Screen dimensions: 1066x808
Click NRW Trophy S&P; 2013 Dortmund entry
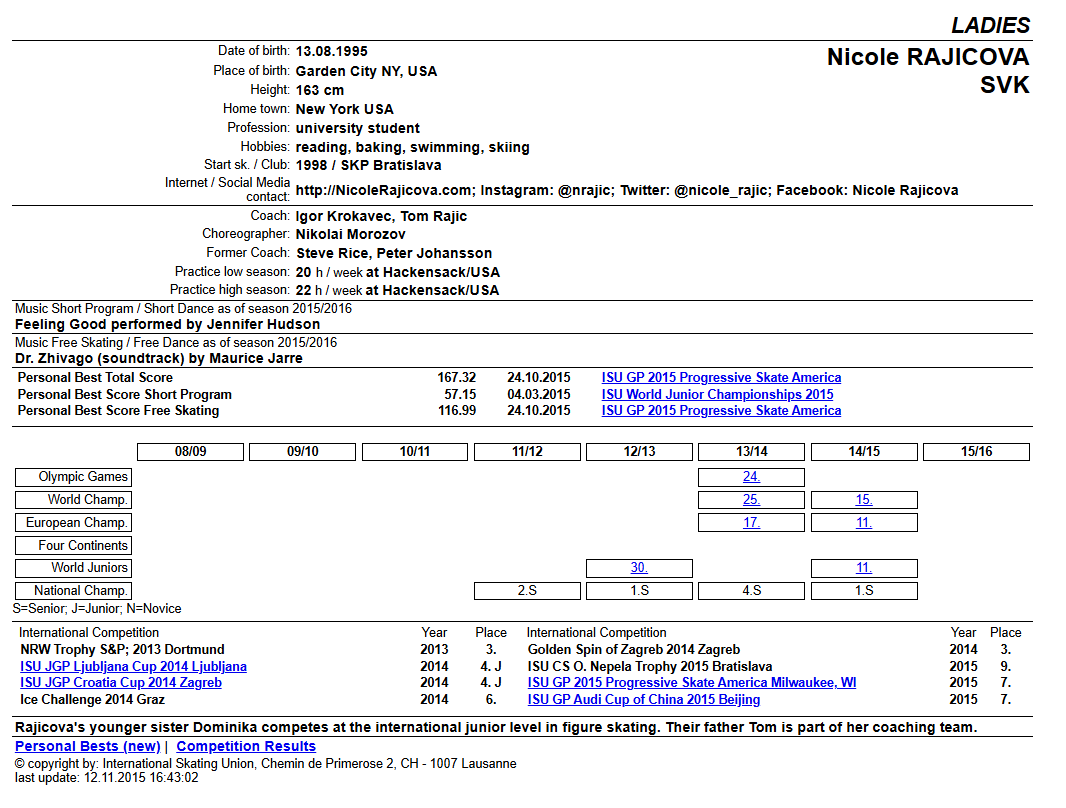click(x=122, y=650)
